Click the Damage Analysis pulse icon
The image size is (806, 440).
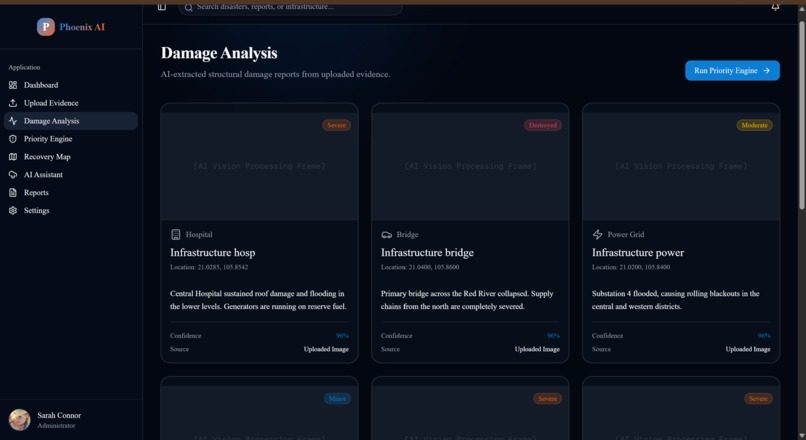(13, 121)
